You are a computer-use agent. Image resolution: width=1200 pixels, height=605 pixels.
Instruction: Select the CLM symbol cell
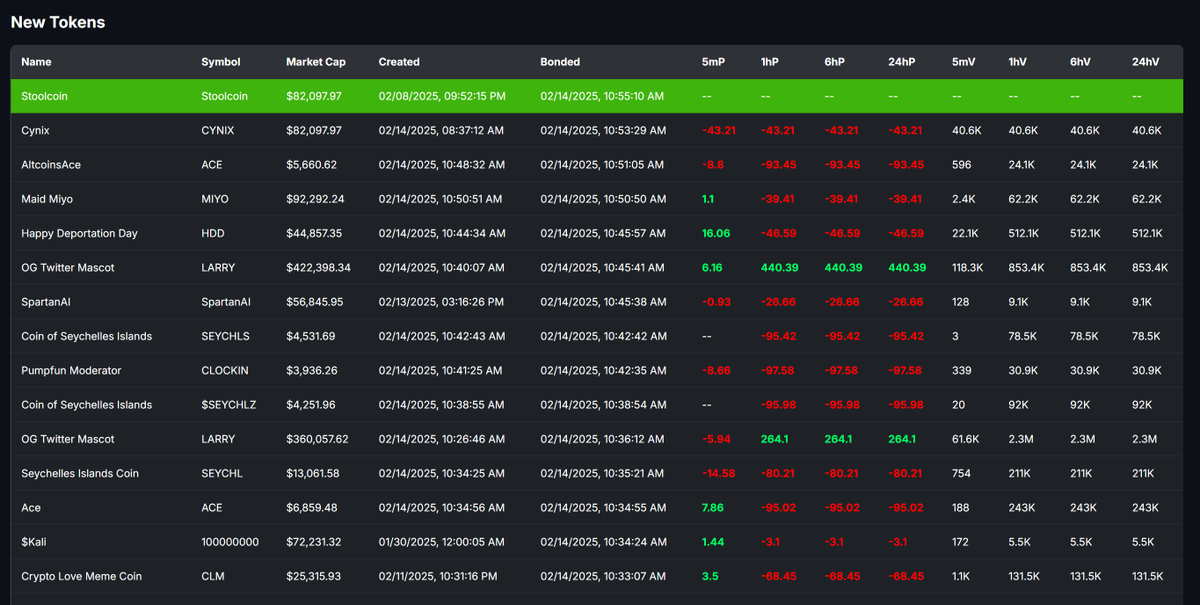pos(212,576)
